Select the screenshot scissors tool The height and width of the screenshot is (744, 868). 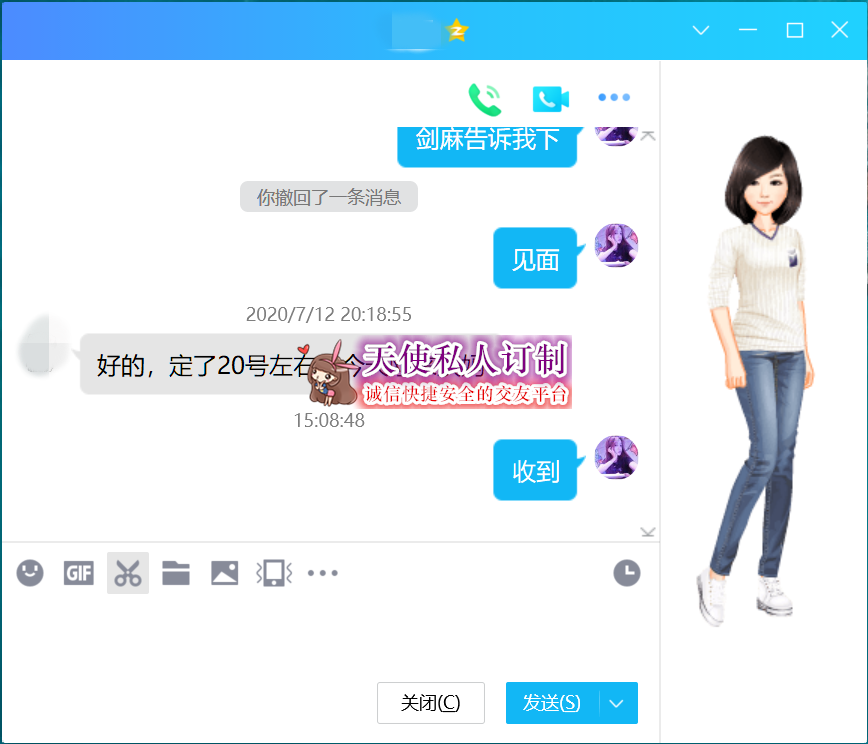[x=127, y=573]
